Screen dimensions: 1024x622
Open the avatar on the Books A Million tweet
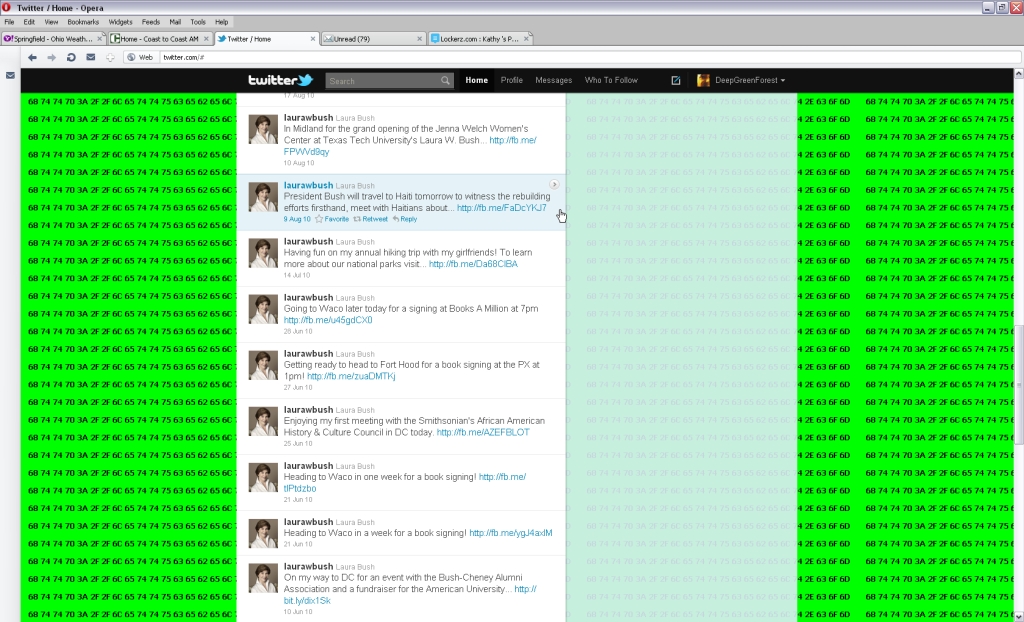(263, 309)
